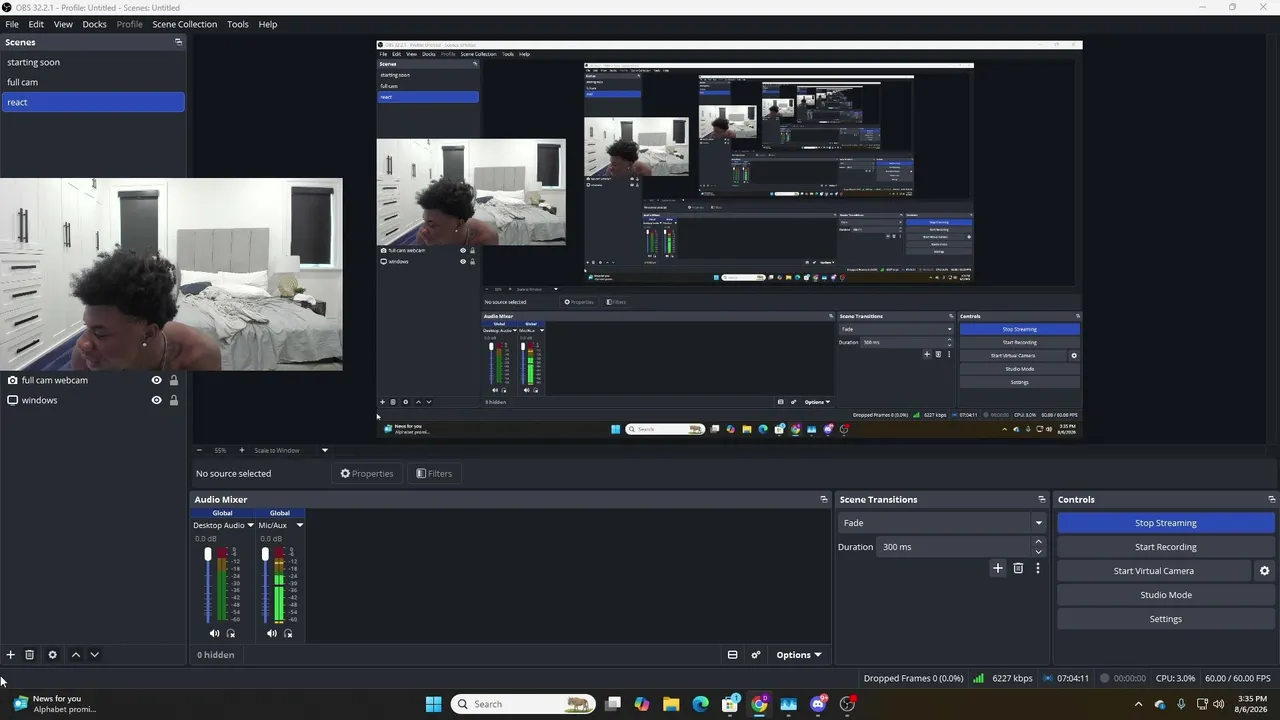
Task: Open Discord from taskbar
Action: point(818,704)
